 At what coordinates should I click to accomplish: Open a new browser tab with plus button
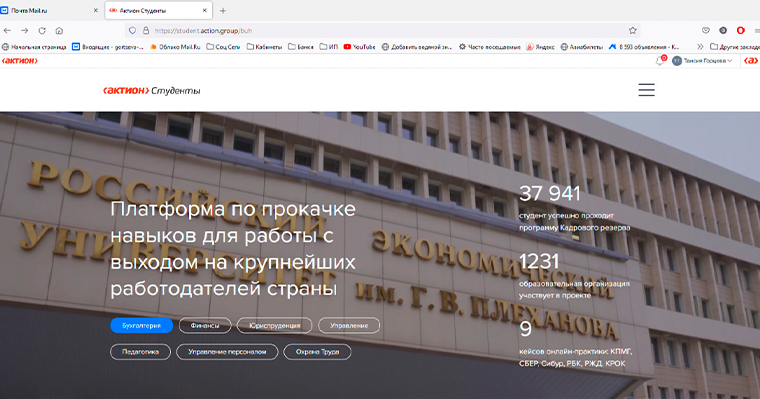pyautogui.click(x=223, y=11)
